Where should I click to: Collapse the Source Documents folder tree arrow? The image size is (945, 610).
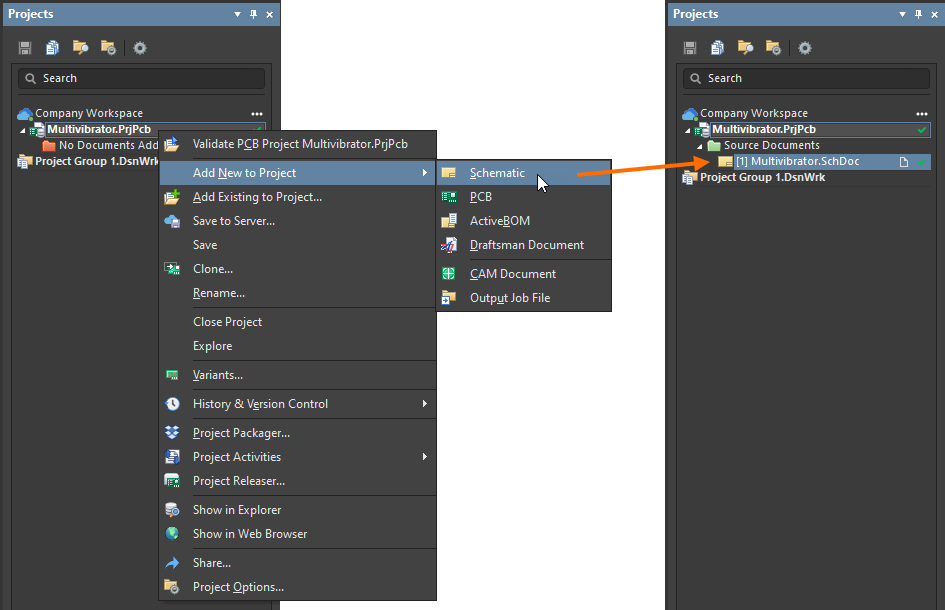[700, 146]
